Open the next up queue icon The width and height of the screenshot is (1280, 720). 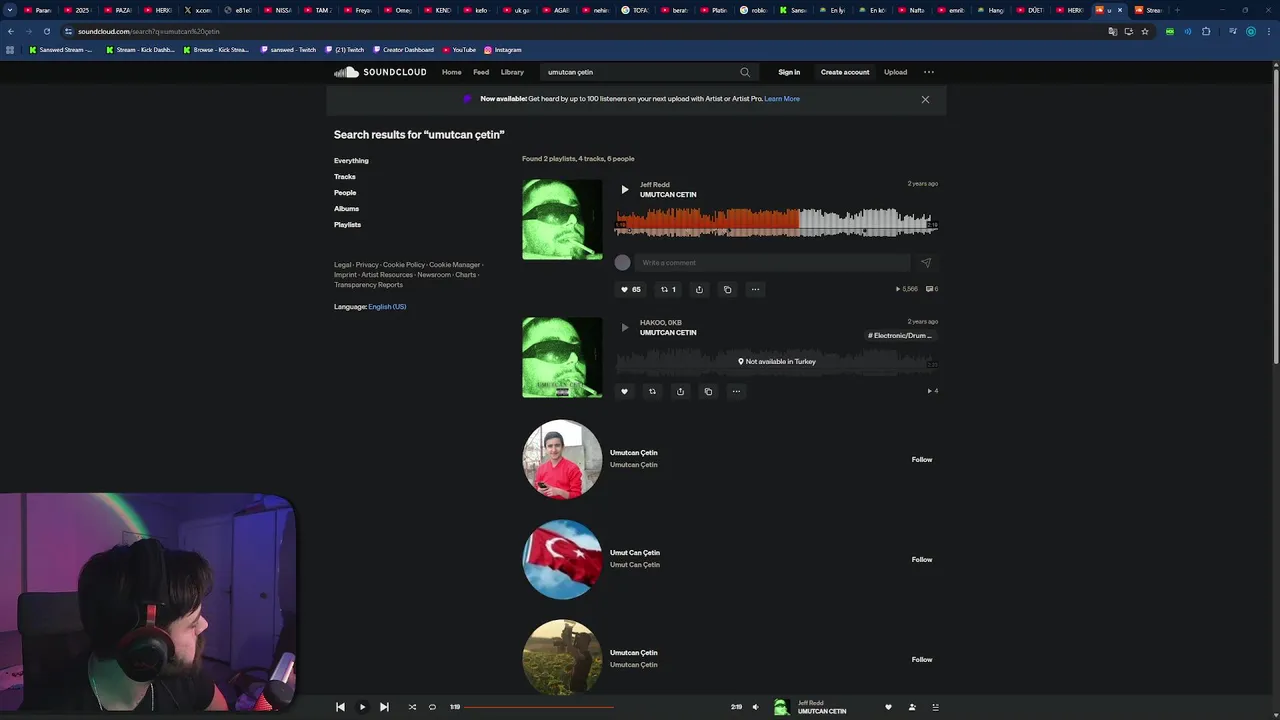click(x=935, y=707)
